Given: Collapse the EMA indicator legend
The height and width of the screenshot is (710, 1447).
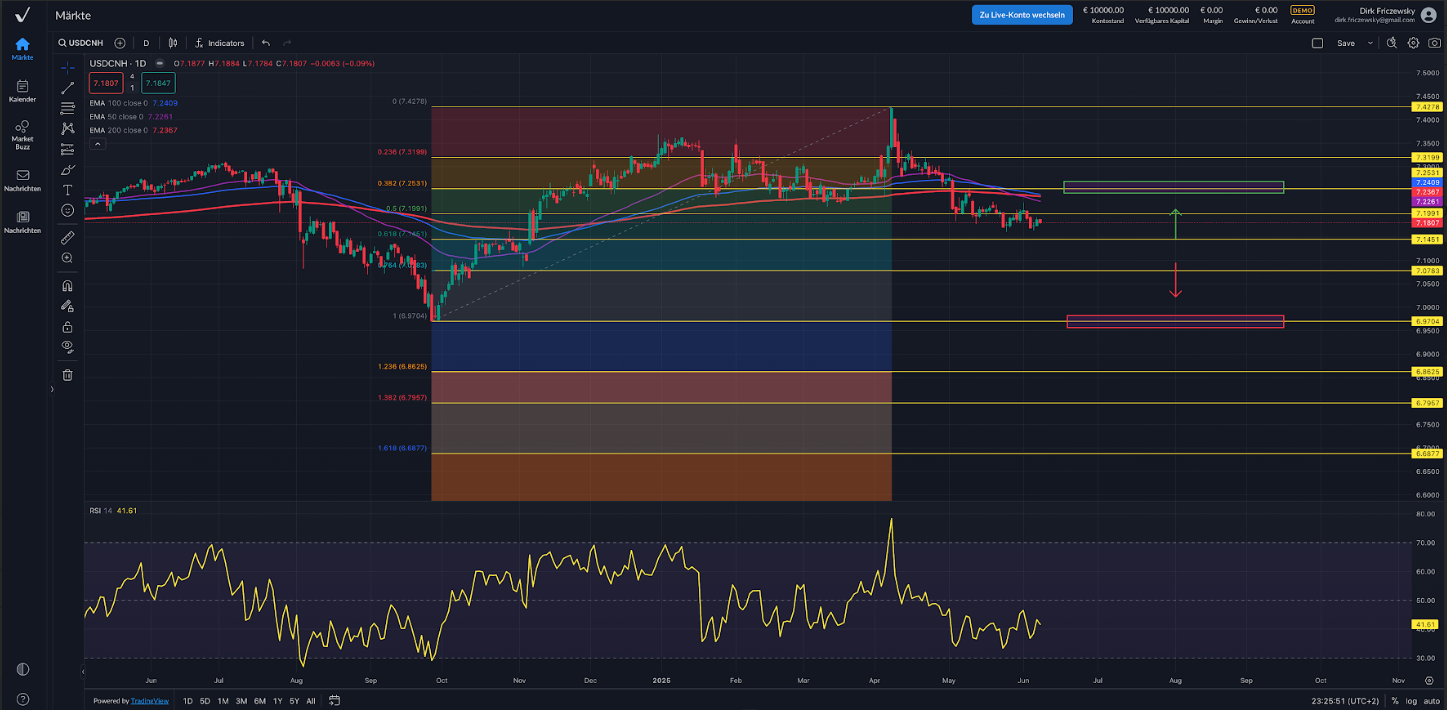Looking at the screenshot, I should pos(98,143).
